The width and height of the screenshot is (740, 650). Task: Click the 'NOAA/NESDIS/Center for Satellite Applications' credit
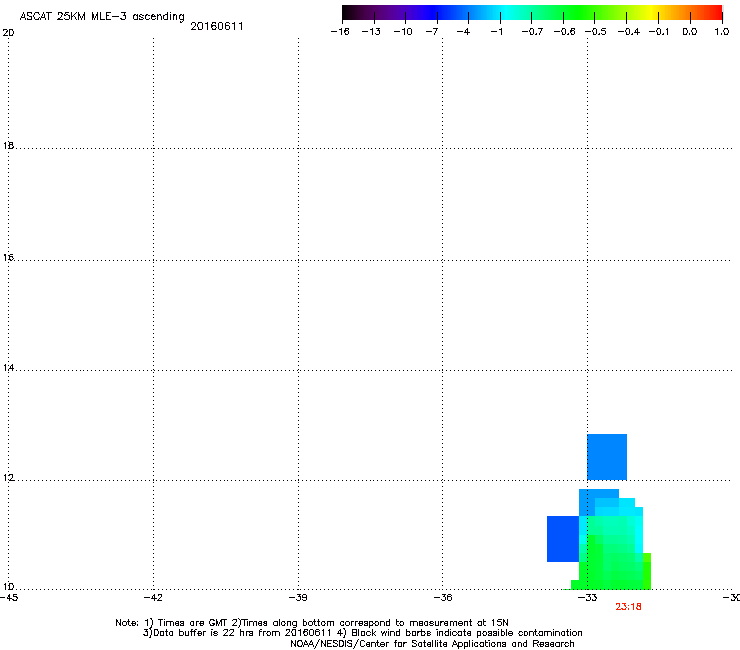pos(432,644)
